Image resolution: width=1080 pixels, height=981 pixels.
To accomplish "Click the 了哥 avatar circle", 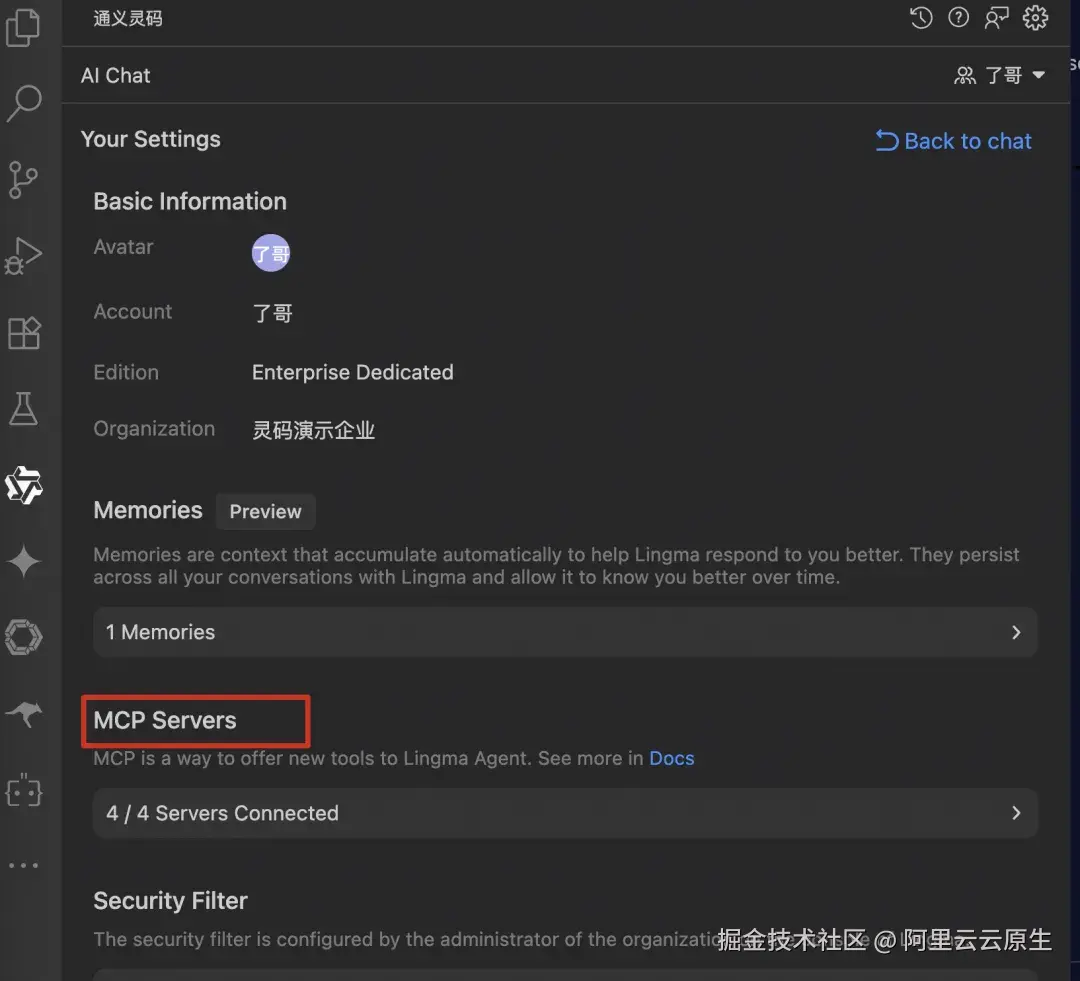I will coord(271,253).
